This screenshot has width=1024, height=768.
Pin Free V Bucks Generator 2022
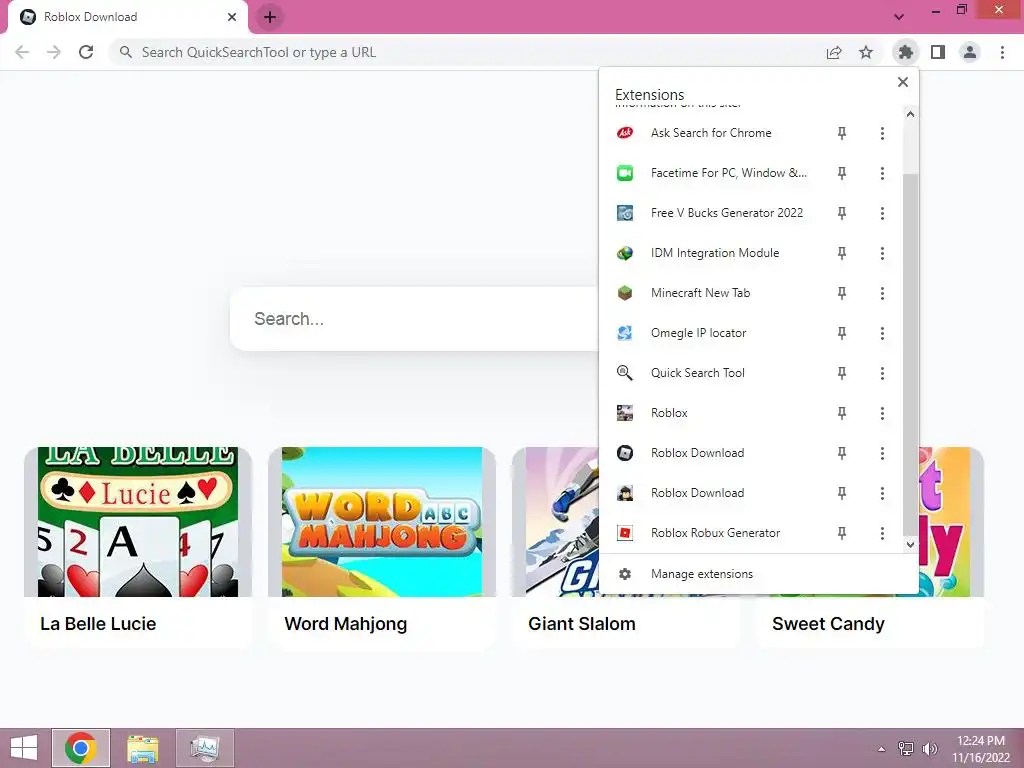click(x=842, y=213)
